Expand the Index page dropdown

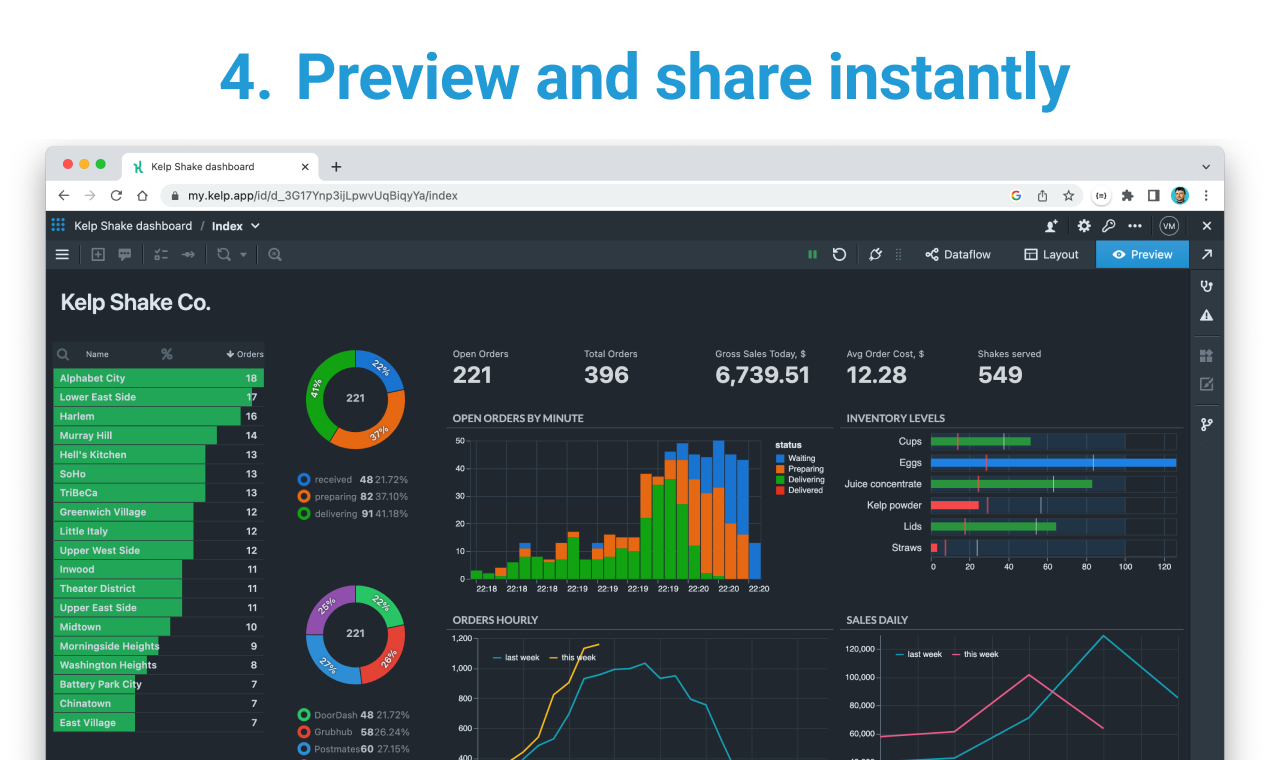(255, 226)
